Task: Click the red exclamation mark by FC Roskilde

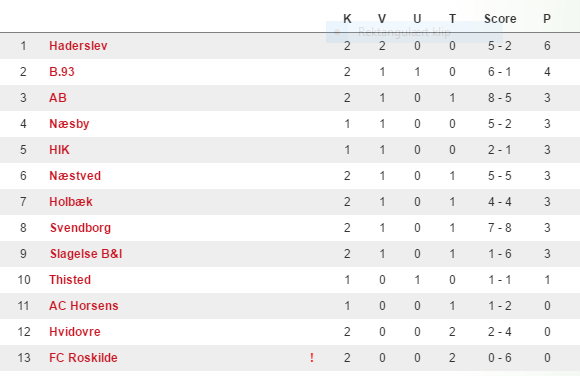Action: click(x=312, y=357)
